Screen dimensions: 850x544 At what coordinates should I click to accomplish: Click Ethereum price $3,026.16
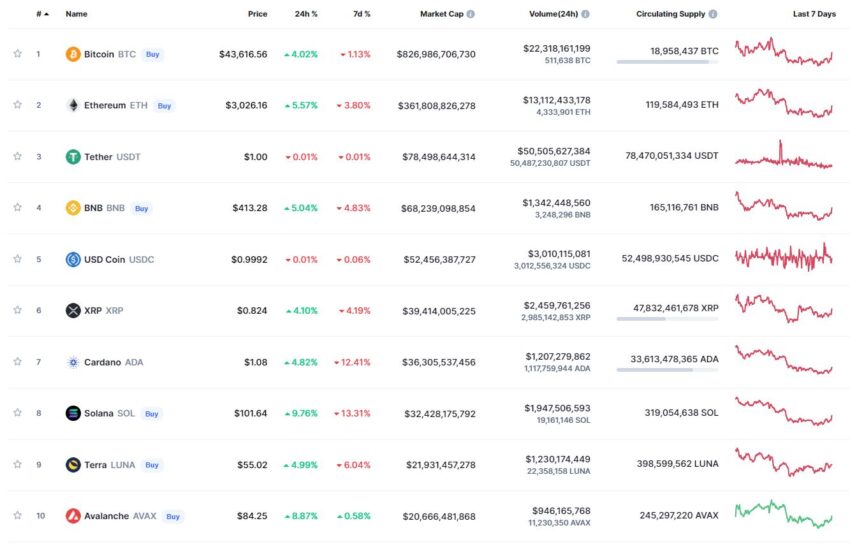click(246, 105)
